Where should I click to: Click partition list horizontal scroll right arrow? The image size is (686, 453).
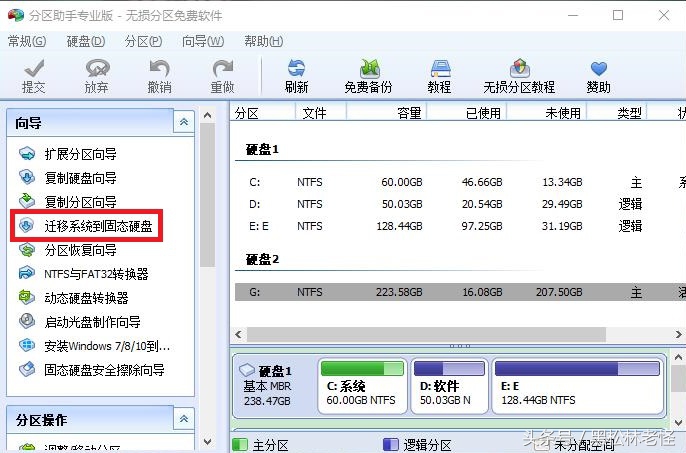tap(679, 334)
